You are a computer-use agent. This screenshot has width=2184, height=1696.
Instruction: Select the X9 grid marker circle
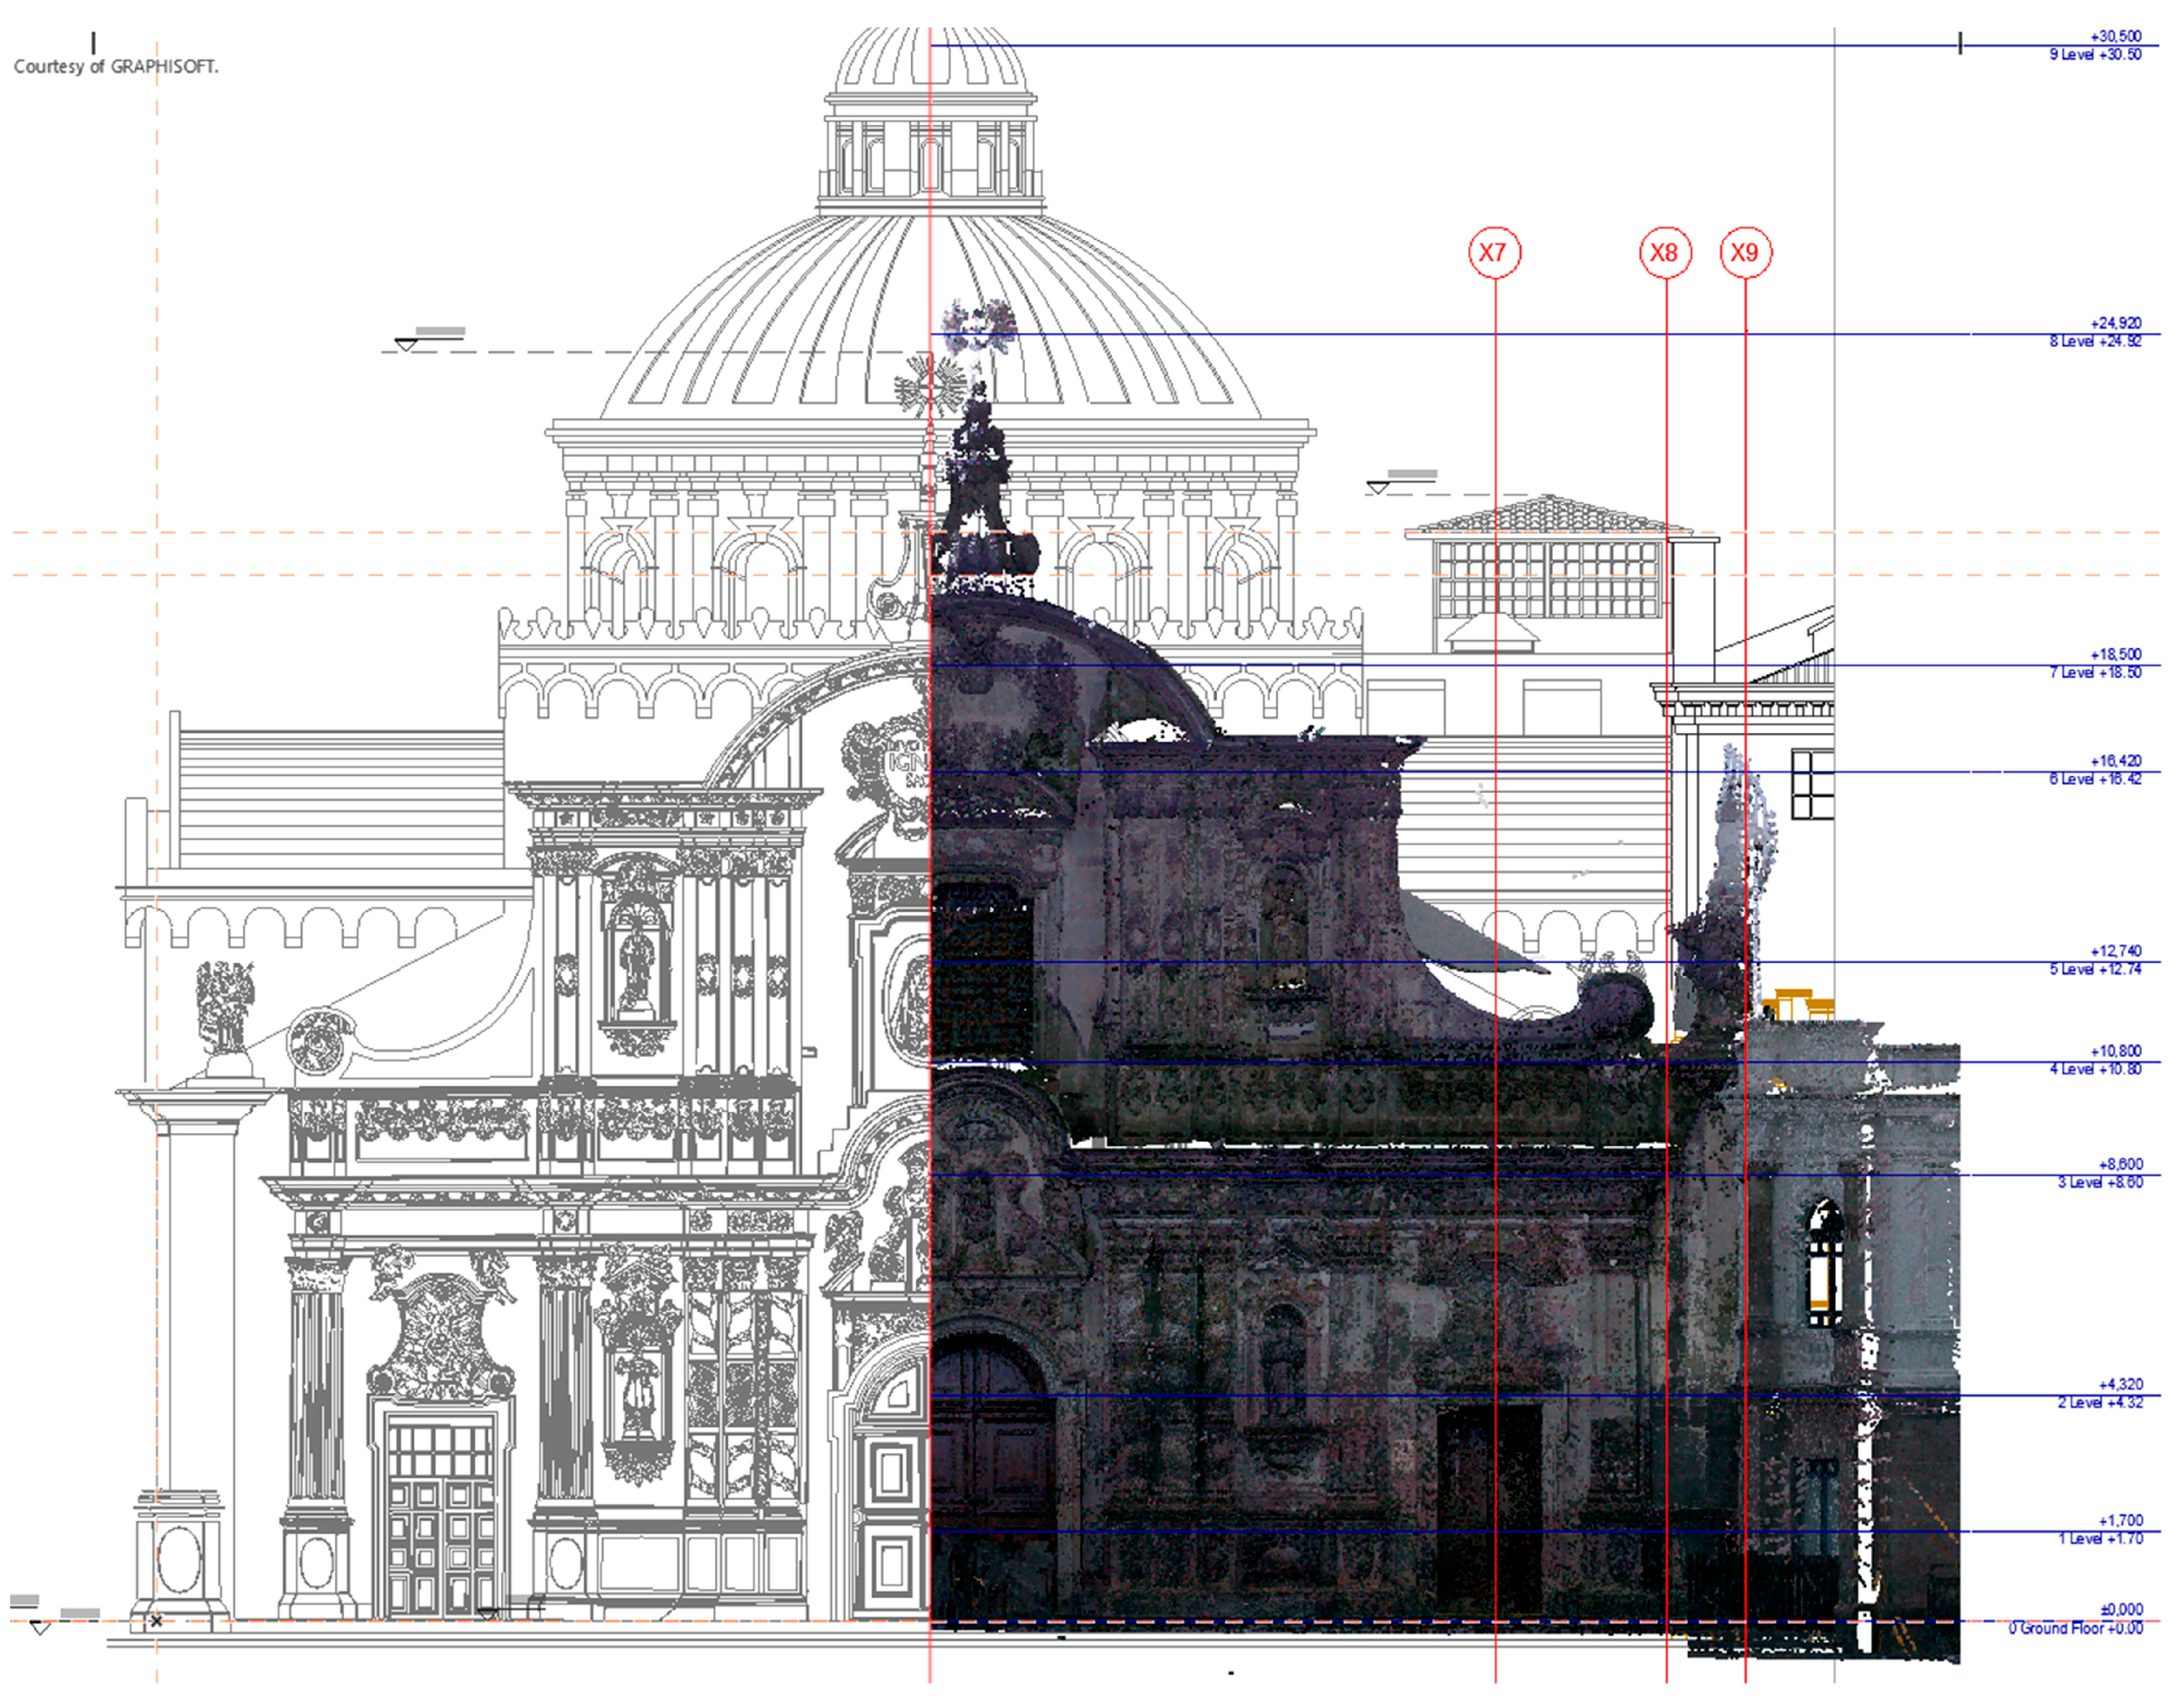point(1745,253)
